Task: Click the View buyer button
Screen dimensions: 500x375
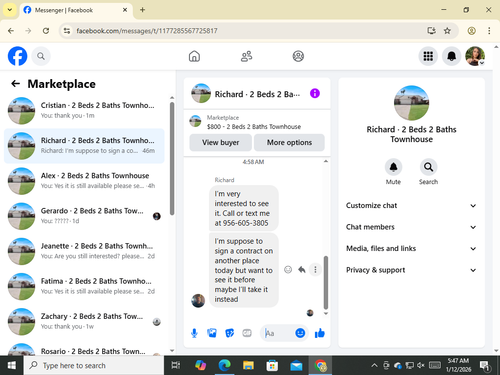Action: [220, 142]
